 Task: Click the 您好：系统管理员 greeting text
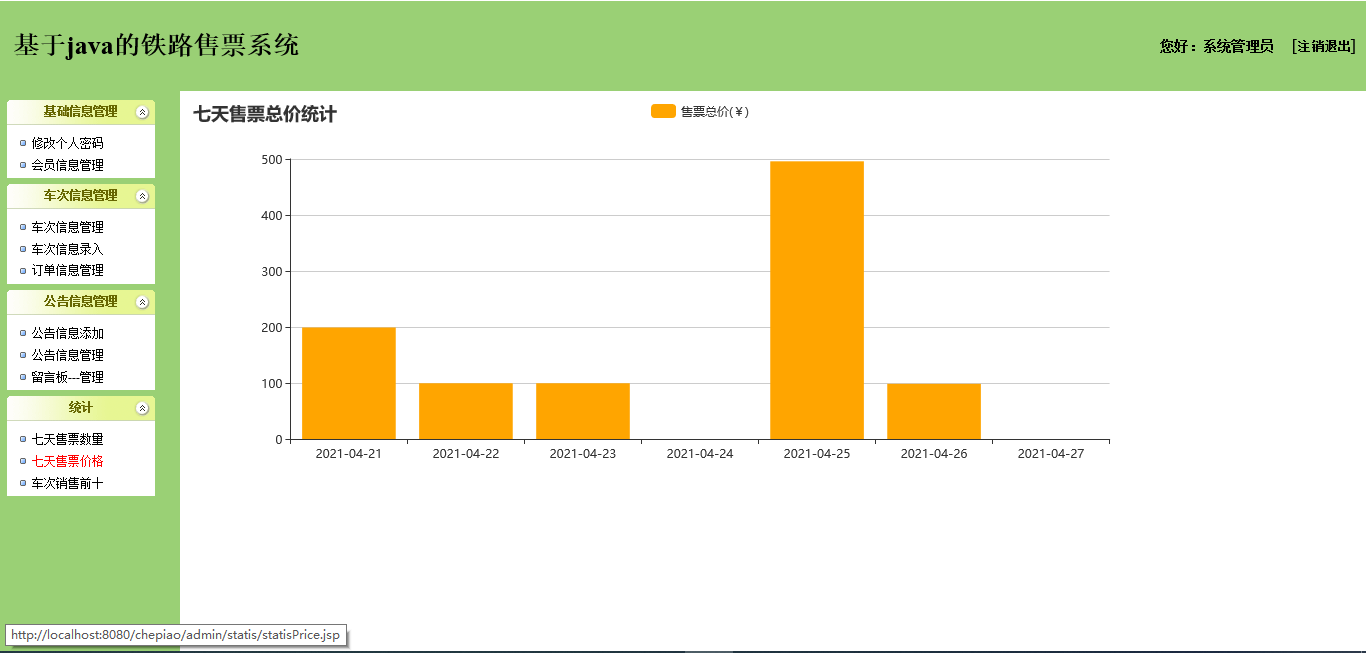coord(1216,46)
